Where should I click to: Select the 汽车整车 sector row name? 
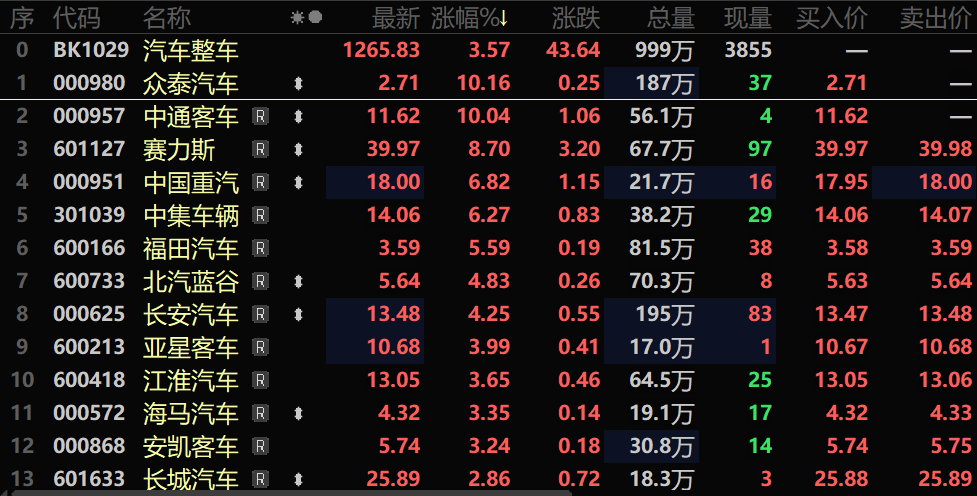coord(191,50)
